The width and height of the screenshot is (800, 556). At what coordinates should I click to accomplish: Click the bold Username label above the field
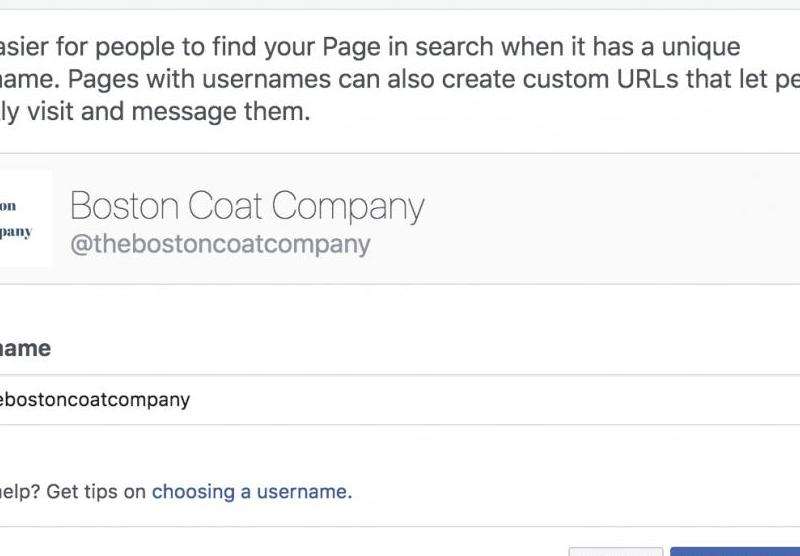point(25,349)
